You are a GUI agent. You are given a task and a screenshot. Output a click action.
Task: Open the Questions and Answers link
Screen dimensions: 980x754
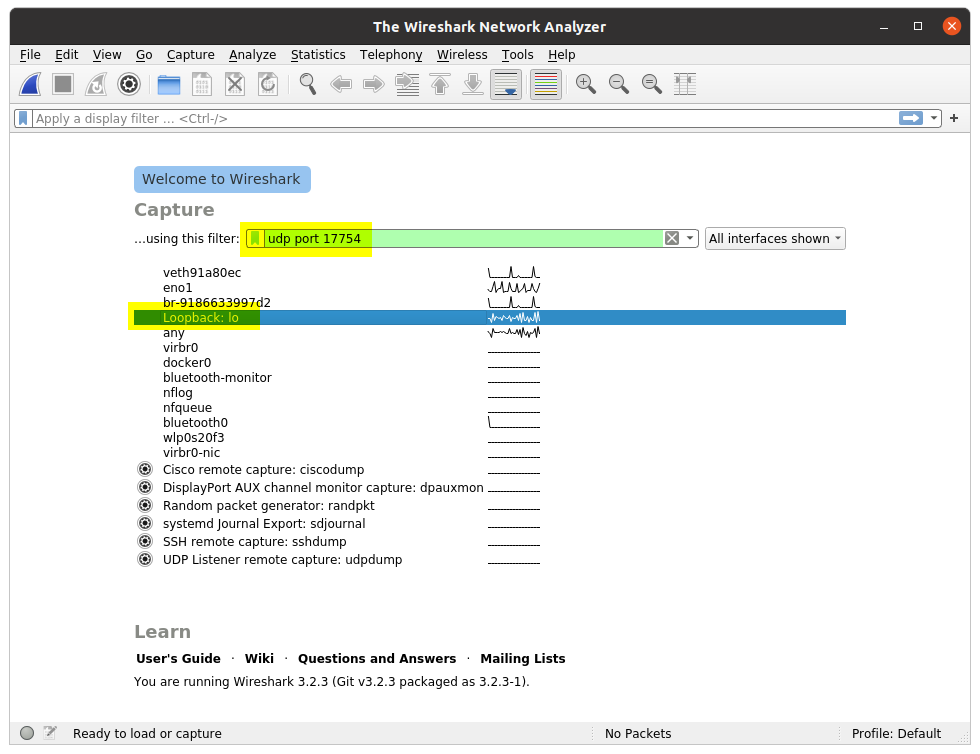pyautogui.click(x=377, y=658)
